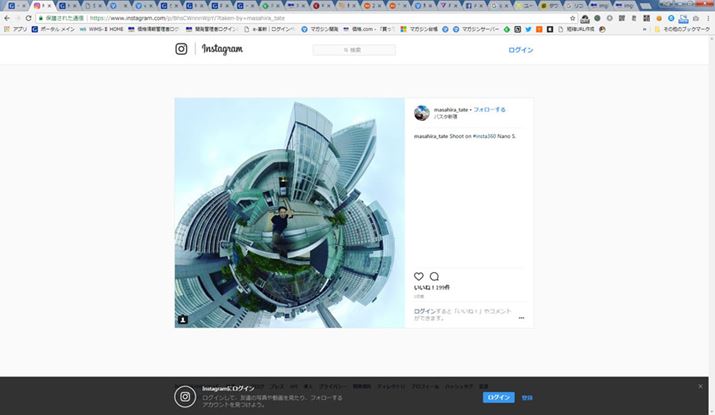This screenshot has width=715, height=415.
Task: Switch to the first browser tab
Action: pos(17,6)
